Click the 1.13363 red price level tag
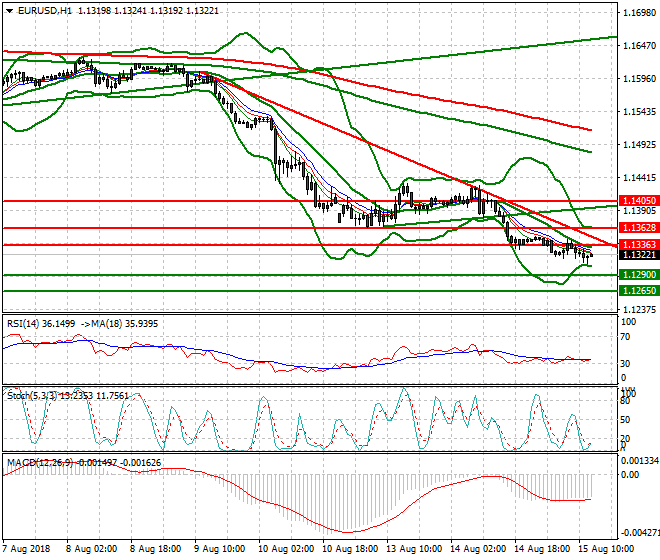The width and height of the screenshot is (660, 560). click(638, 245)
